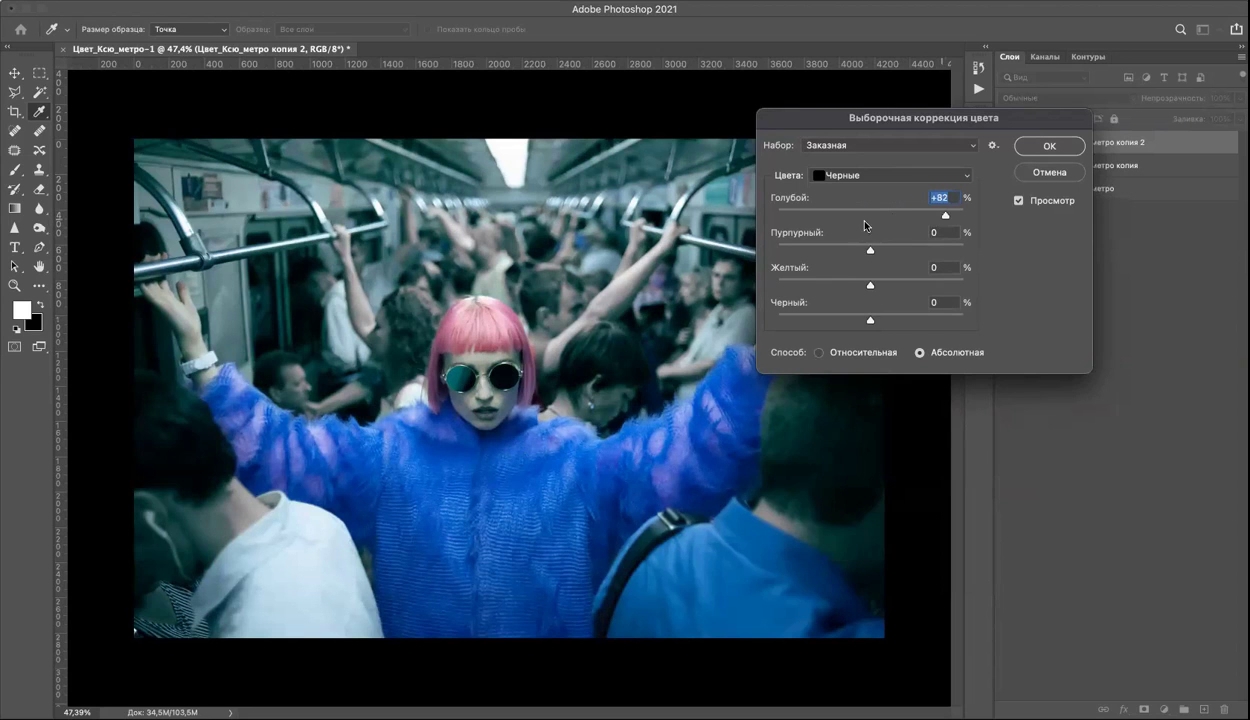The image size is (1250, 720).
Task: Select the Crop tool
Action: (x=15, y=112)
